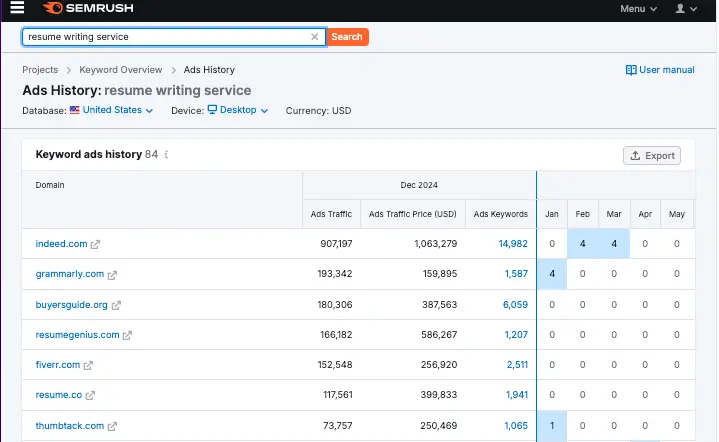This screenshot has width=719, height=442.
Task: Click the Currency: USD label
Action: (318, 110)
